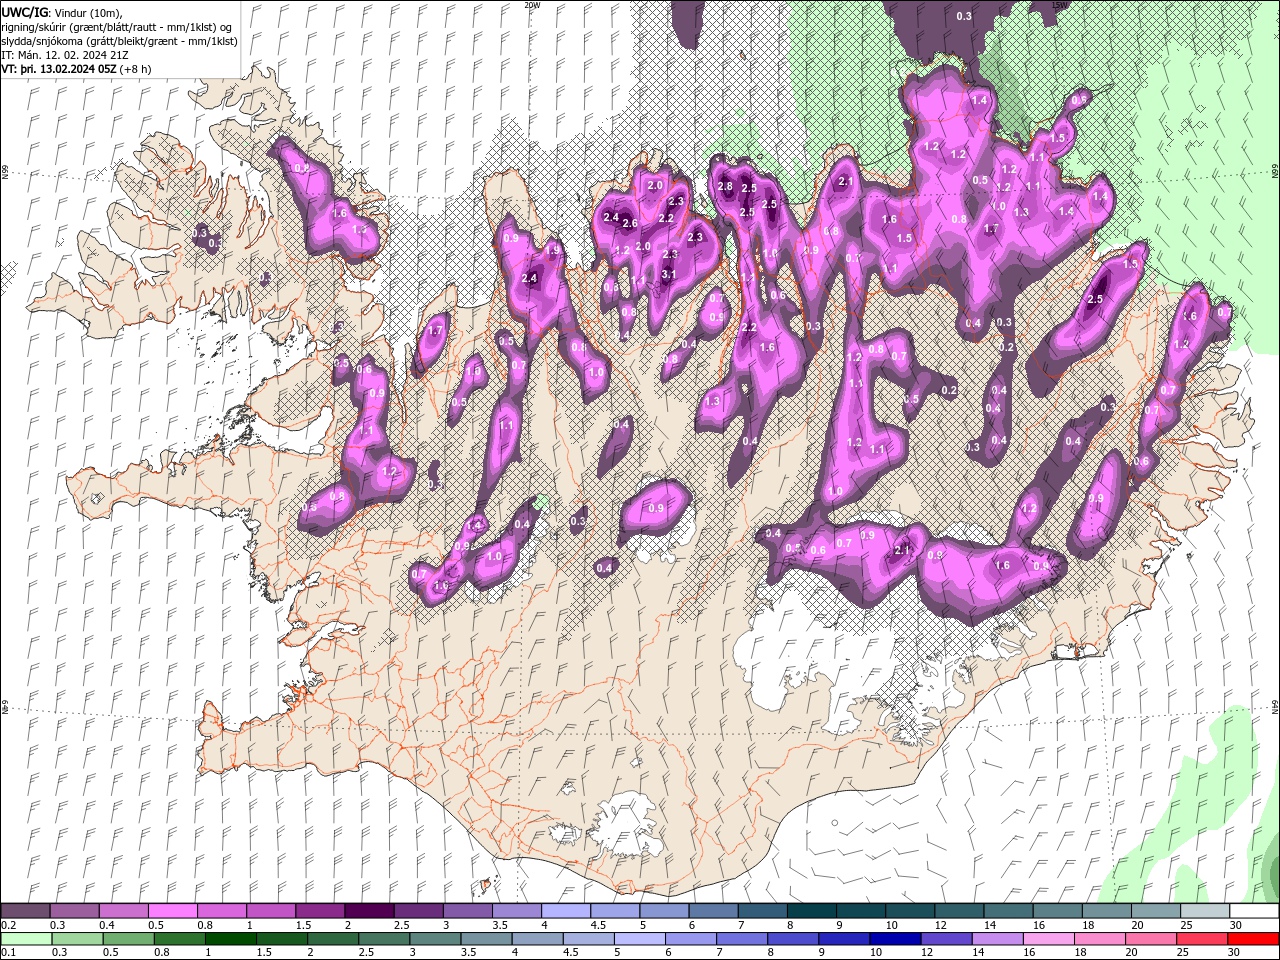Select the 'rigning/skúrir' description line

[x=118, y=26]
